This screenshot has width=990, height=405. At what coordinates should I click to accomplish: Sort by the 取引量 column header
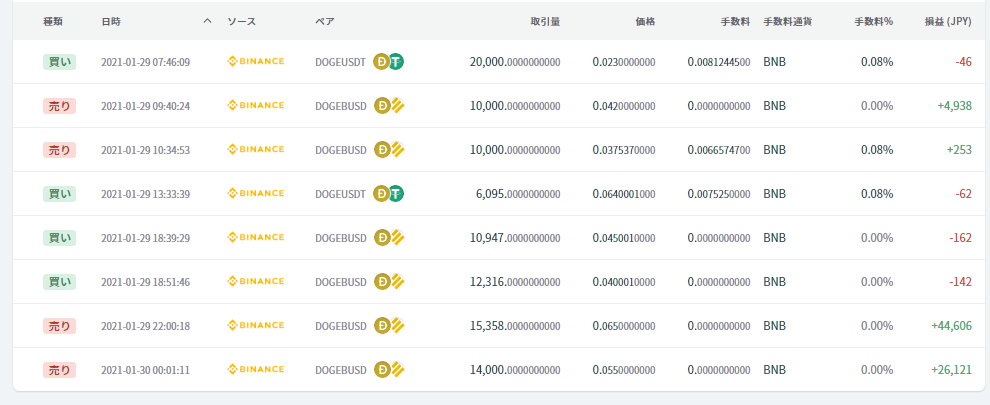point(546,21)
